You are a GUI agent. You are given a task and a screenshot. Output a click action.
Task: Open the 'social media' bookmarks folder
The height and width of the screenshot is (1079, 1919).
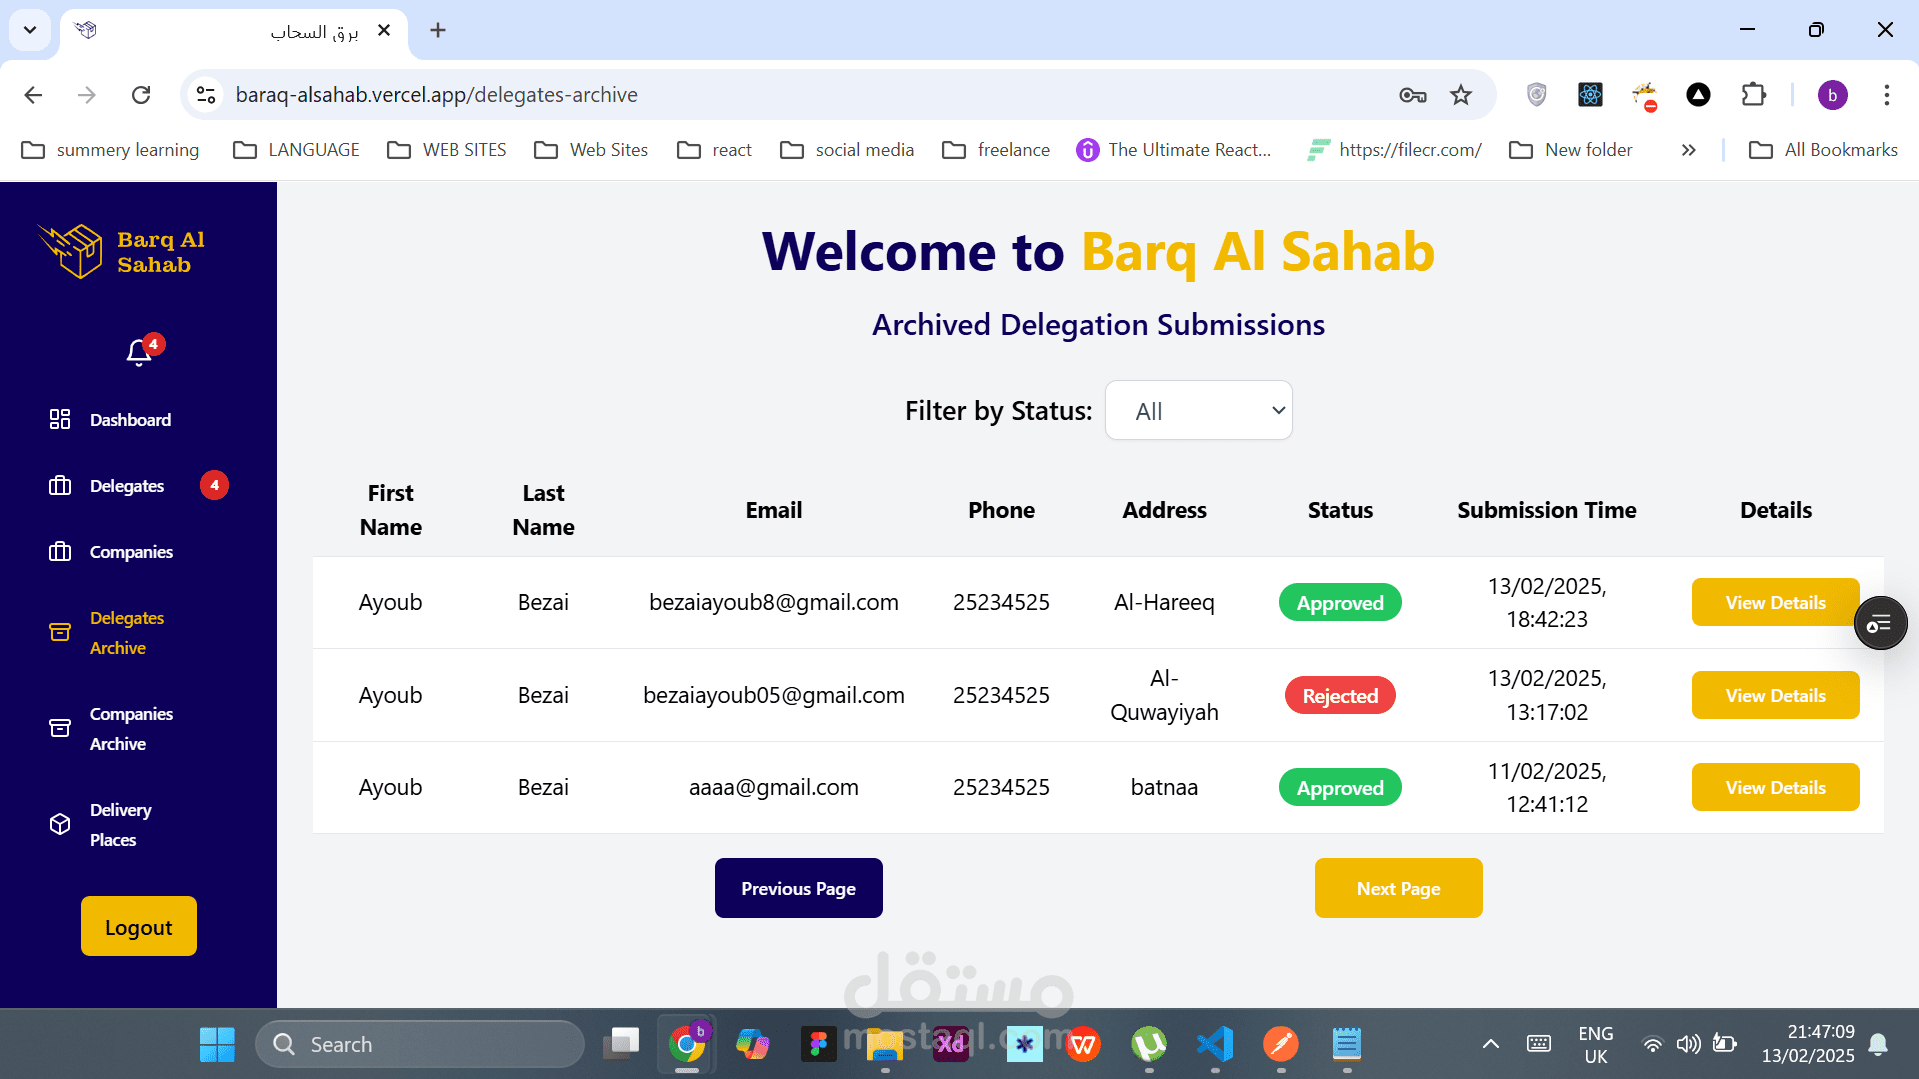[x=847, y=150]
